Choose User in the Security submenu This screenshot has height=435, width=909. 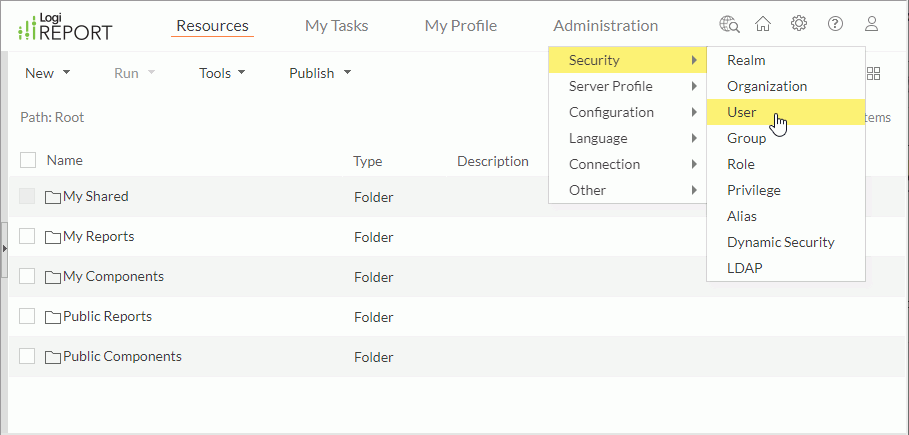[x=742, y=112]
